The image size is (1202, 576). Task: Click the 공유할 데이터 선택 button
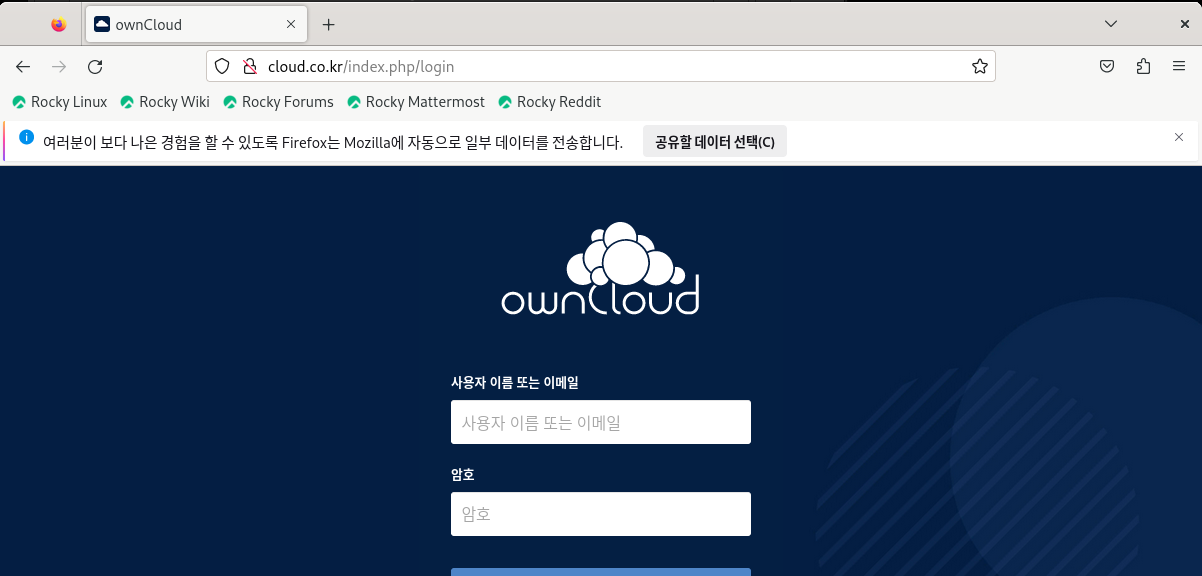715,142
